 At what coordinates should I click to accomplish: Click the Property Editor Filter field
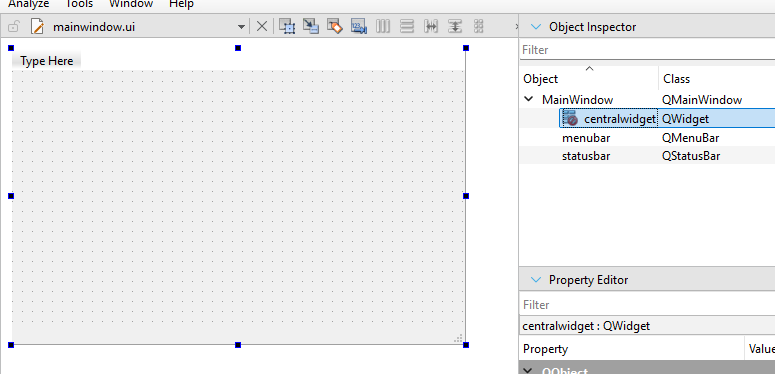point(647,305)
